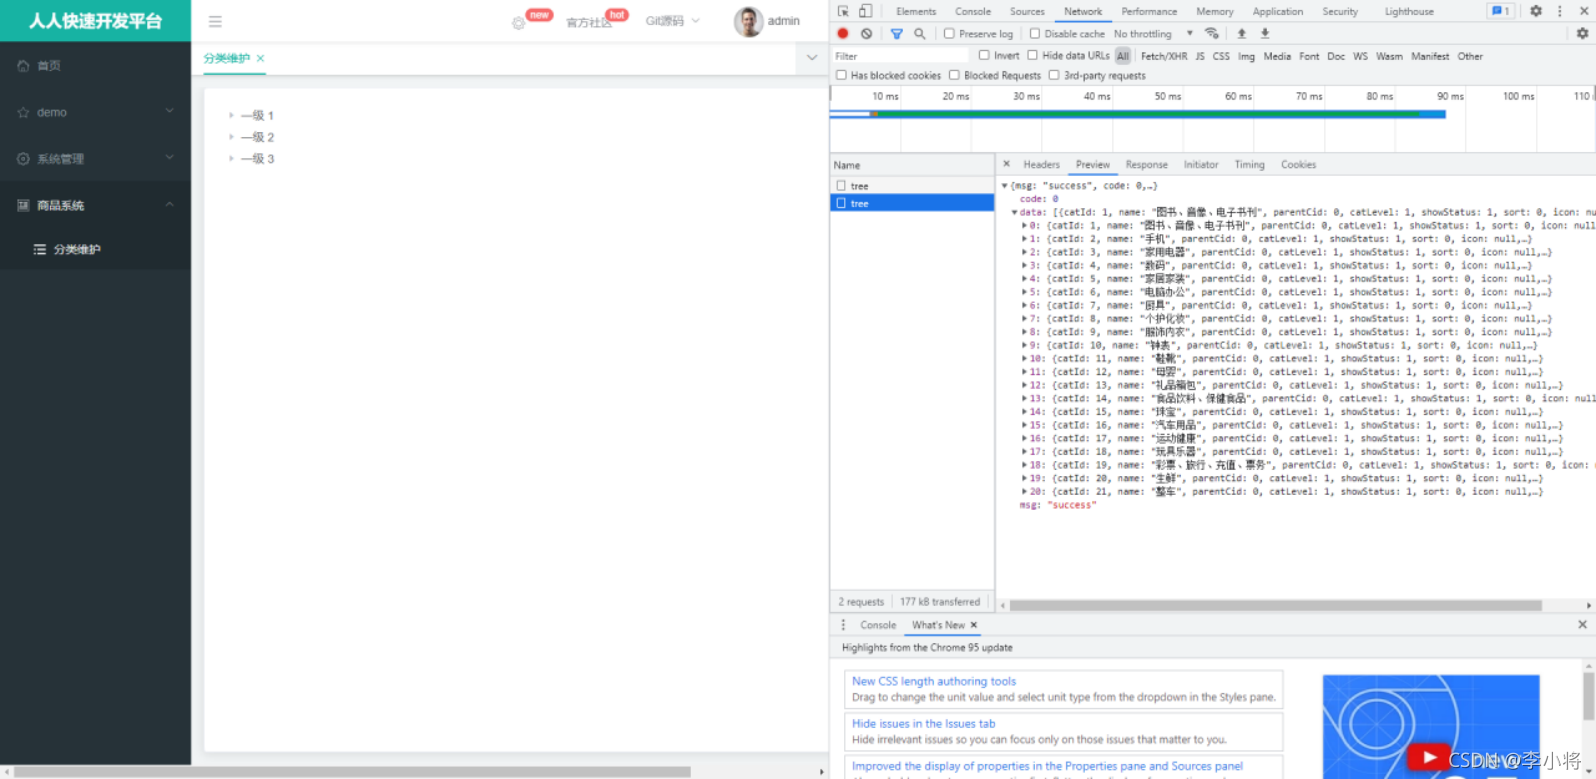Open the Git源码 dropdown

tap(672, 21)
